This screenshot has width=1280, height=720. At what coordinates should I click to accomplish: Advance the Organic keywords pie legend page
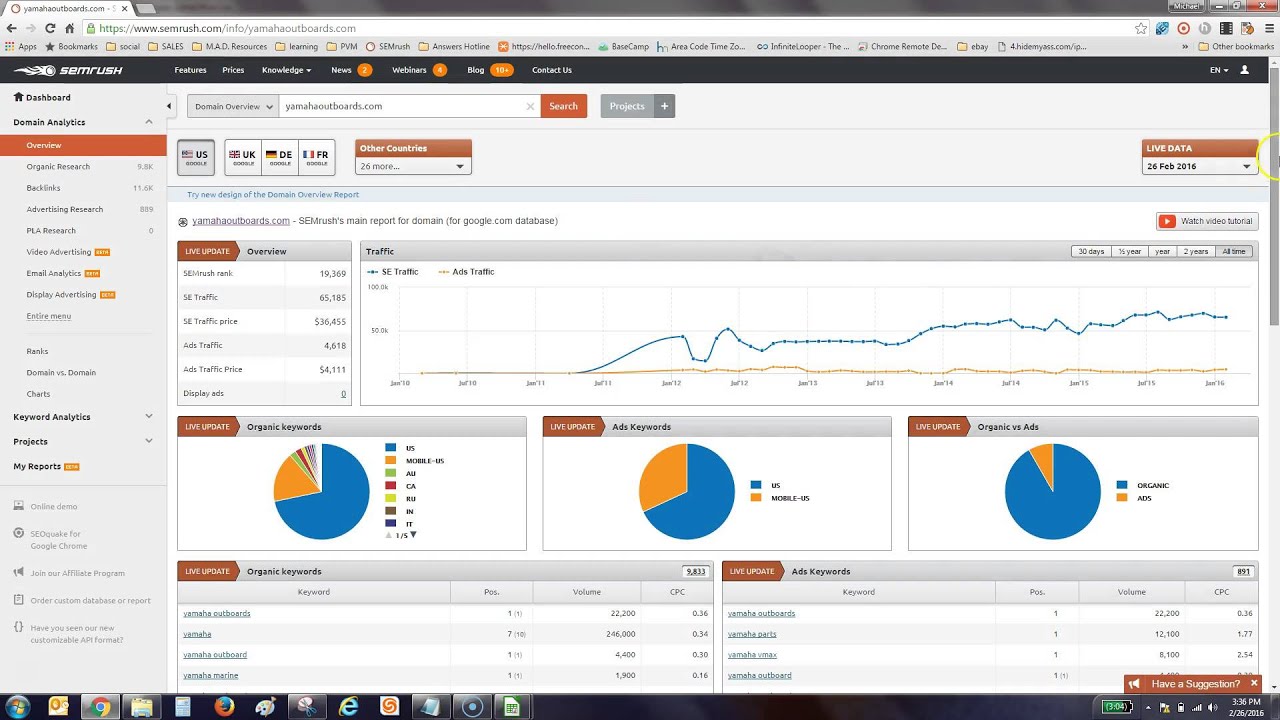(413, 535)
